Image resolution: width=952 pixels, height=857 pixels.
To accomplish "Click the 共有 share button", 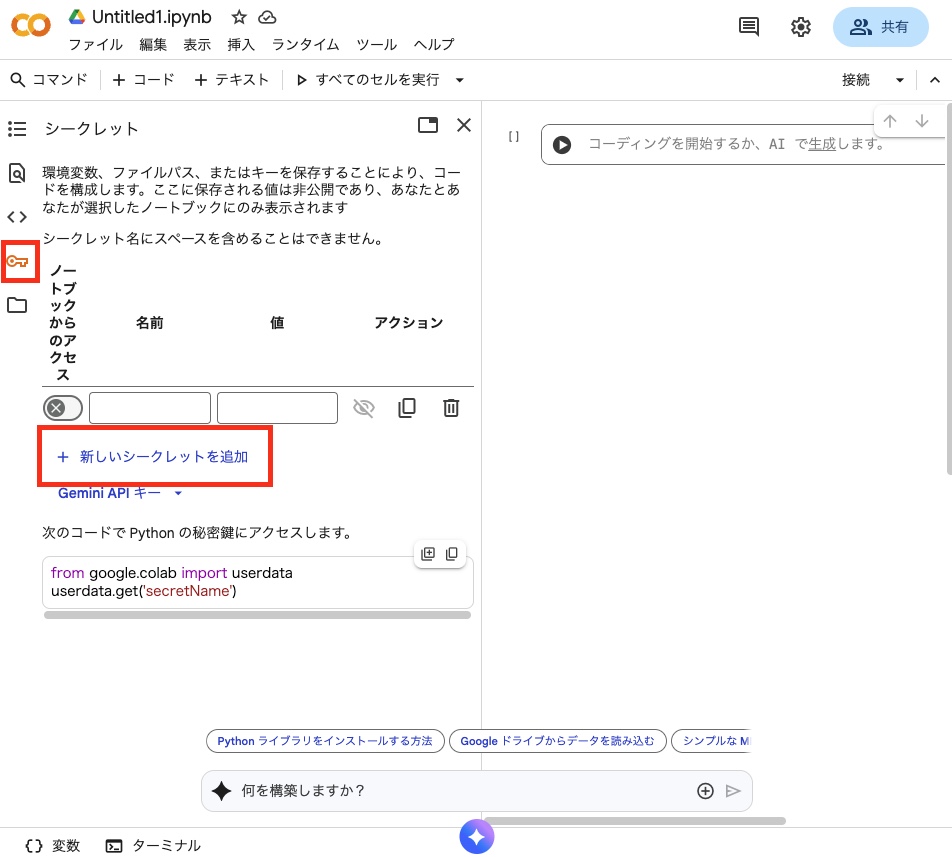I will click(880, 27).
